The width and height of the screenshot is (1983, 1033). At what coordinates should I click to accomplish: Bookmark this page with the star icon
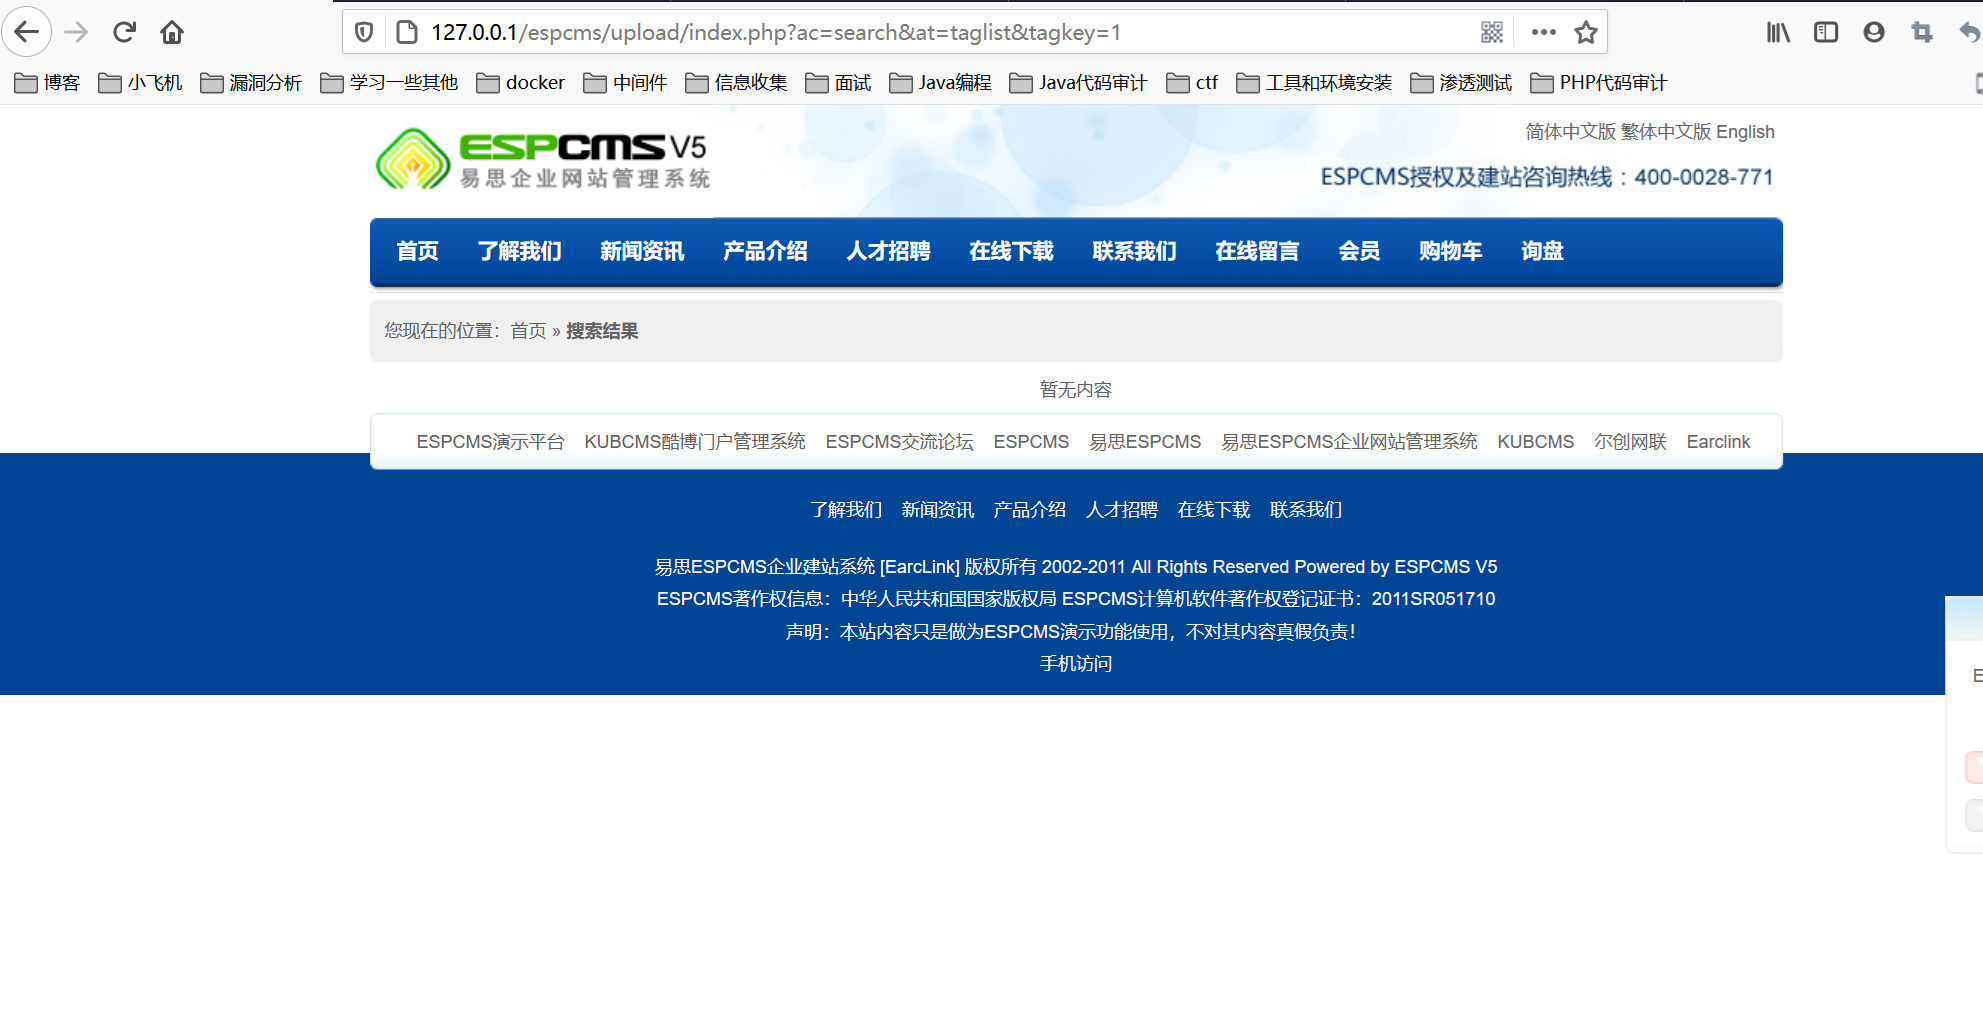click(x=1585, y=31)
